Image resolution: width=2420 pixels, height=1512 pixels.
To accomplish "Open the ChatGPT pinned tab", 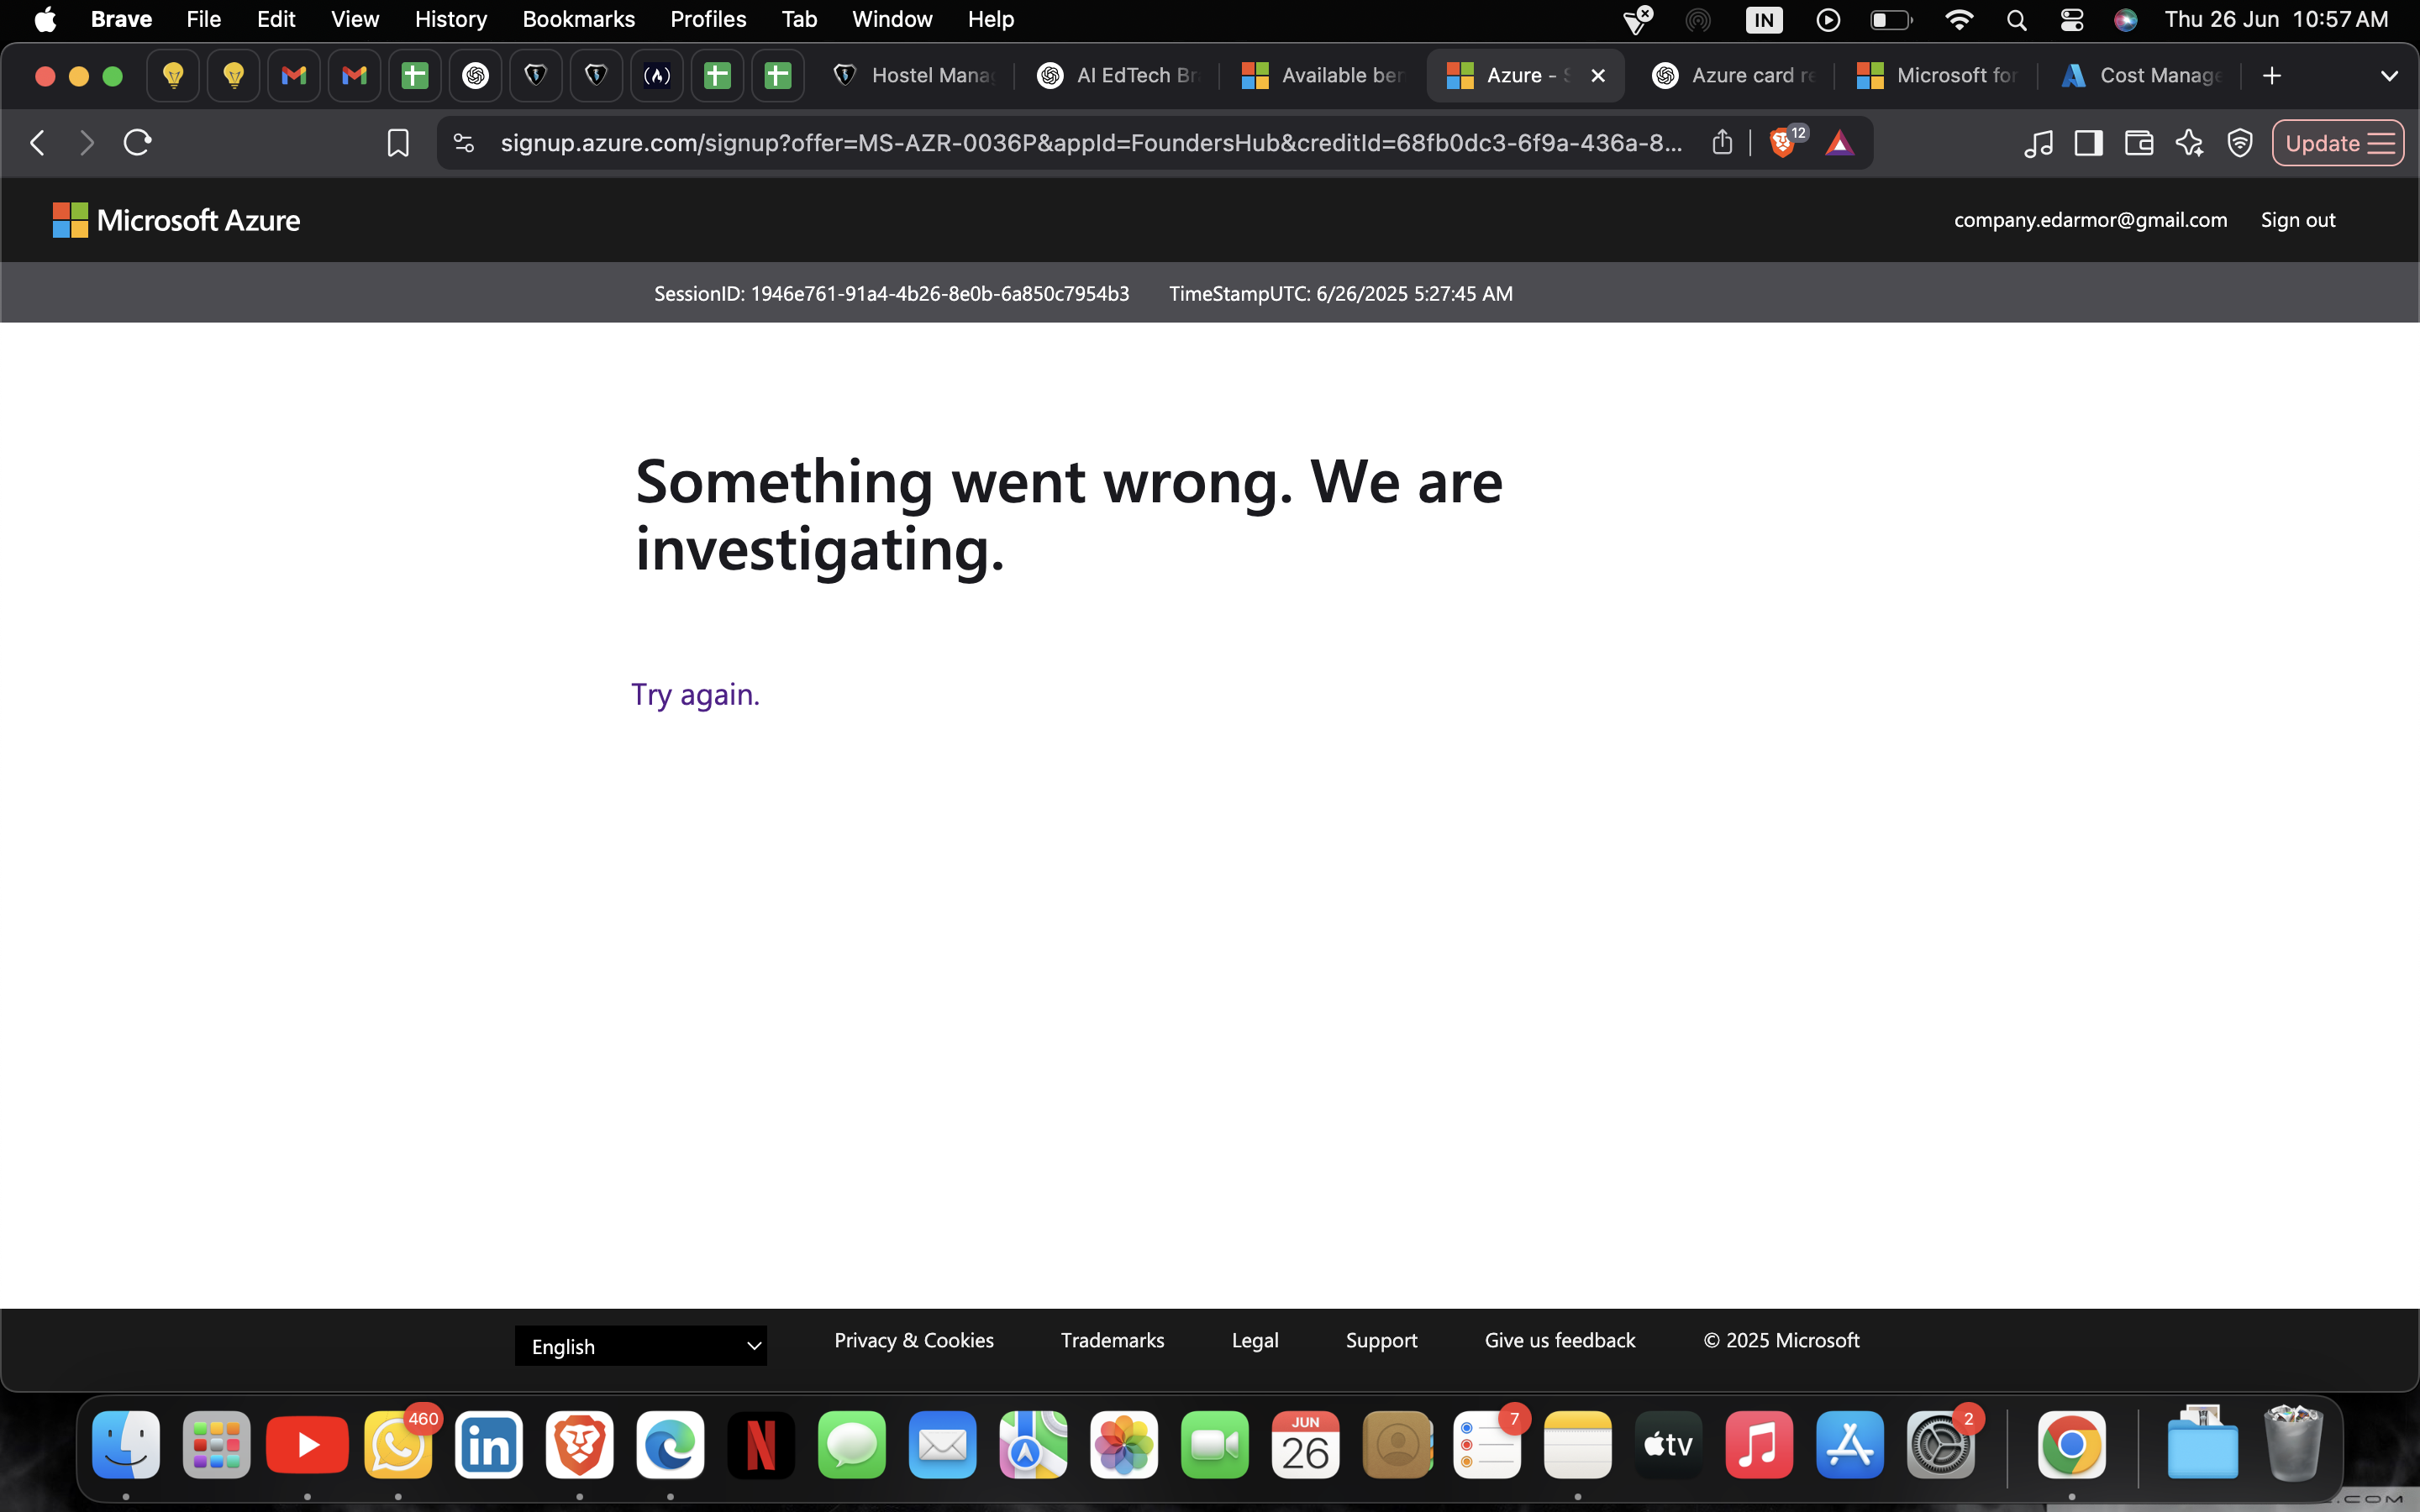I will [x=475, y=75].
